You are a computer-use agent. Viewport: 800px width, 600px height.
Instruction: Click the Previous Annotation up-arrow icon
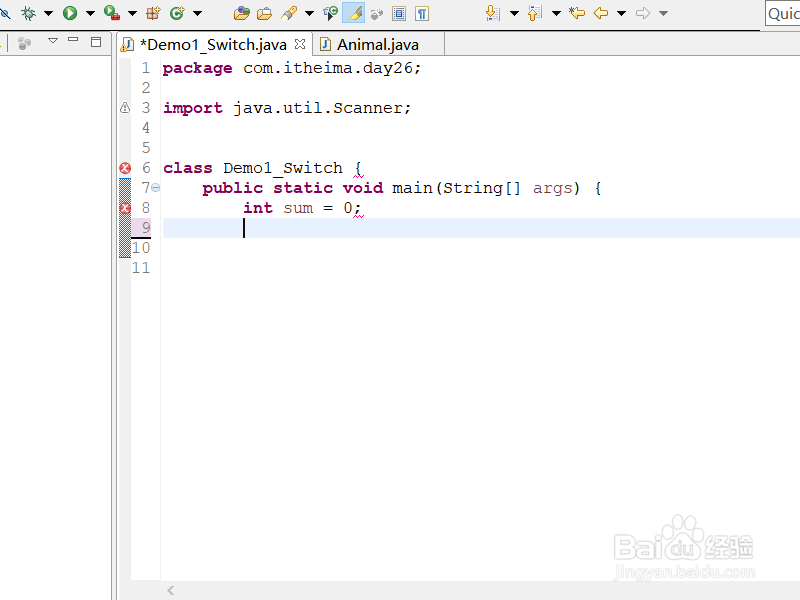coord(534,13)
